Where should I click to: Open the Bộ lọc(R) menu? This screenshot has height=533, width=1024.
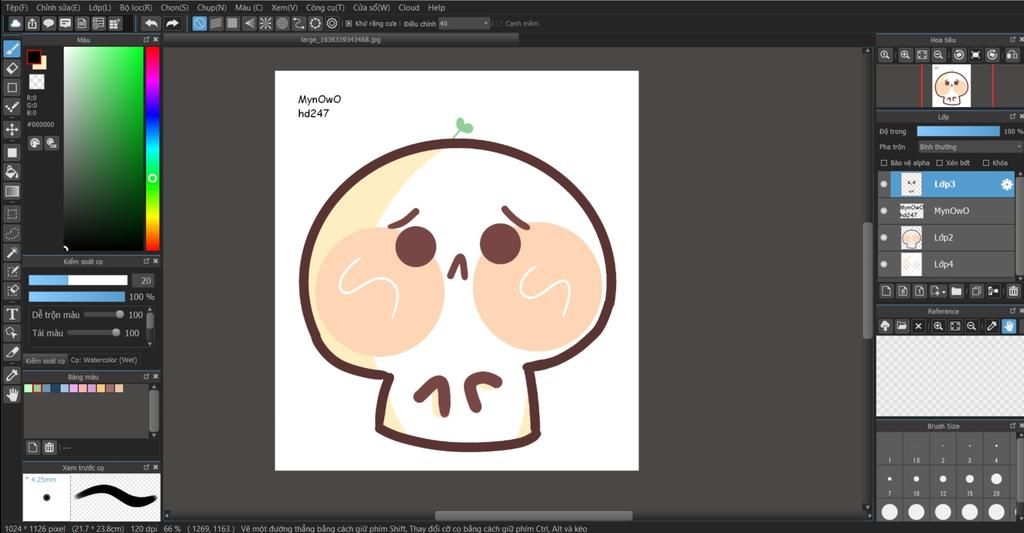pos(135,7)
